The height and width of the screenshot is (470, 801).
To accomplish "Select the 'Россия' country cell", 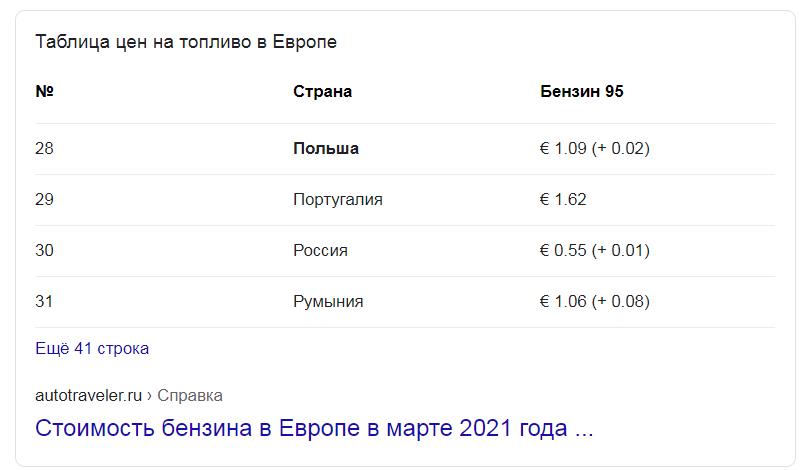I will (320, 250).
